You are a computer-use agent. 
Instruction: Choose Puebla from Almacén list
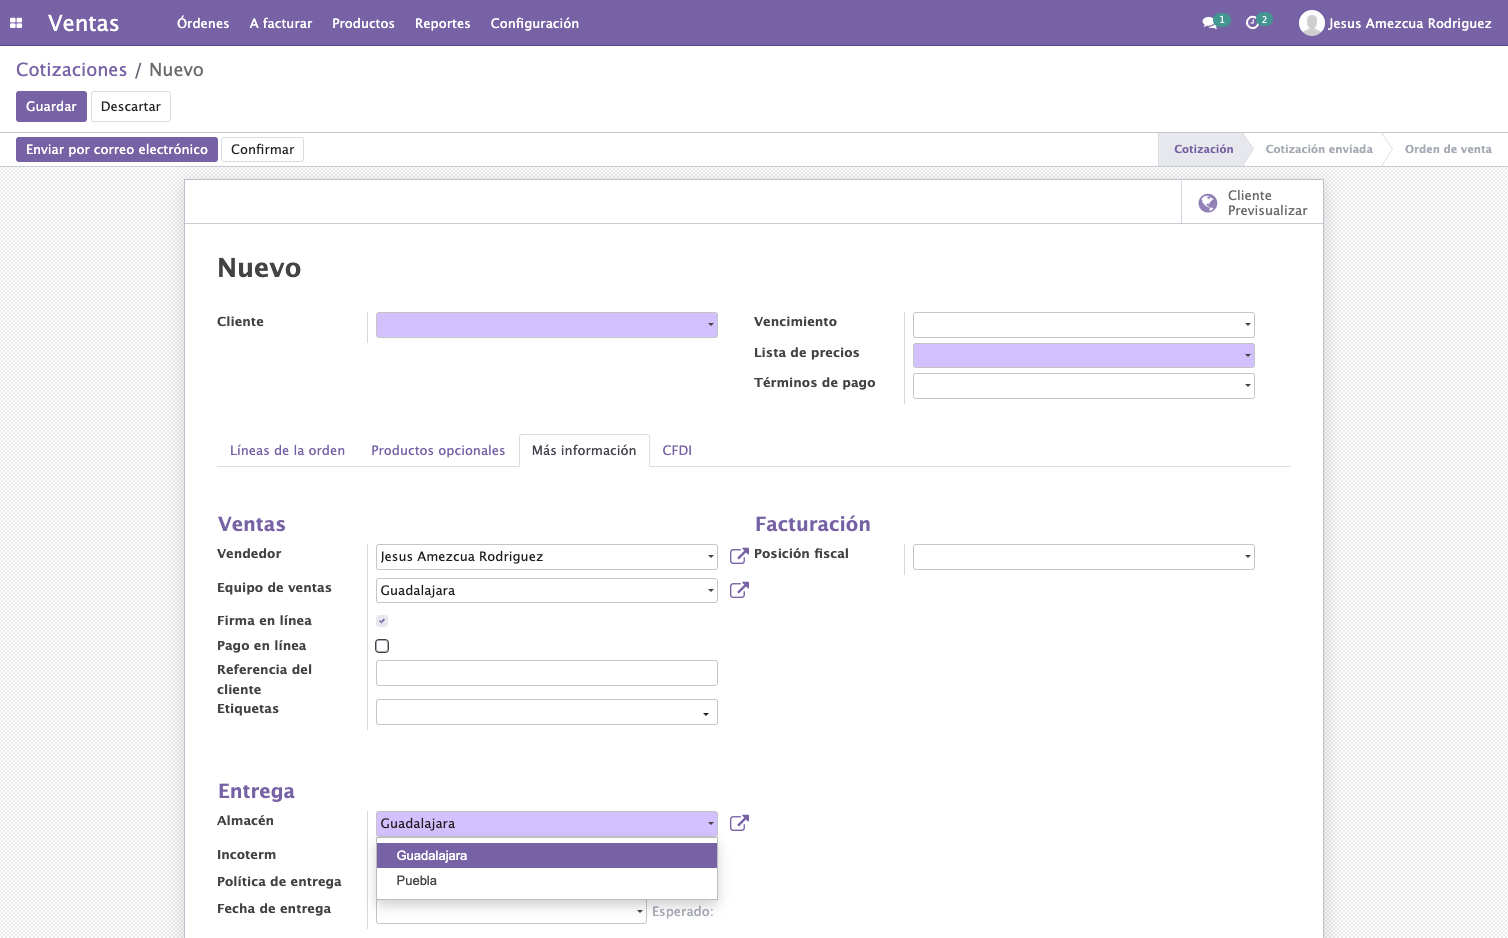click(547, 881)
